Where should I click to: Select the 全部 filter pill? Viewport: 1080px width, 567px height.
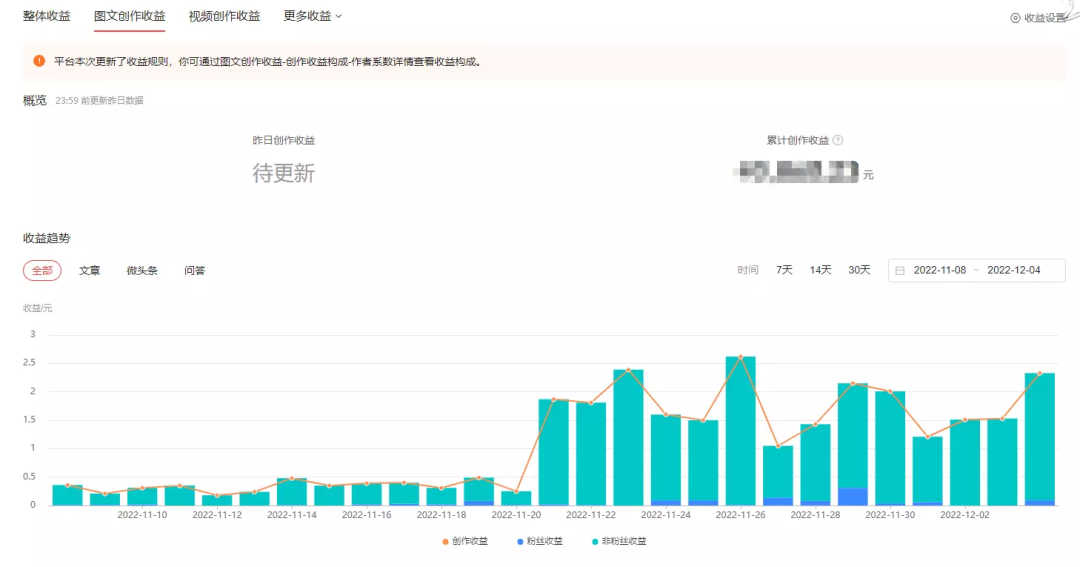[42, 271]
